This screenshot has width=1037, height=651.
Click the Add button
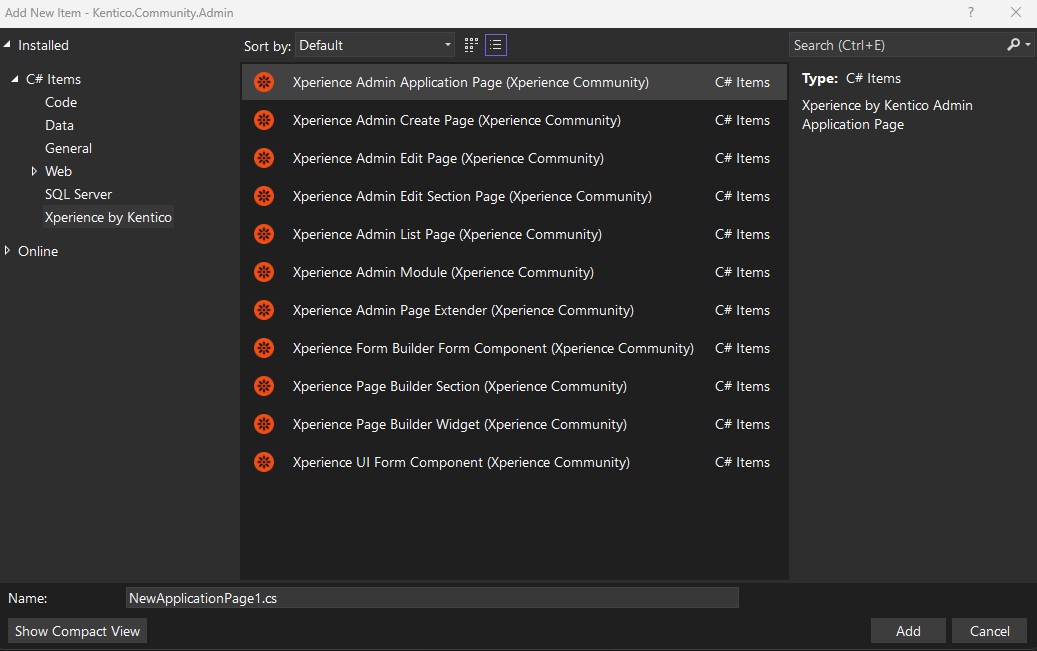(908, 631)
